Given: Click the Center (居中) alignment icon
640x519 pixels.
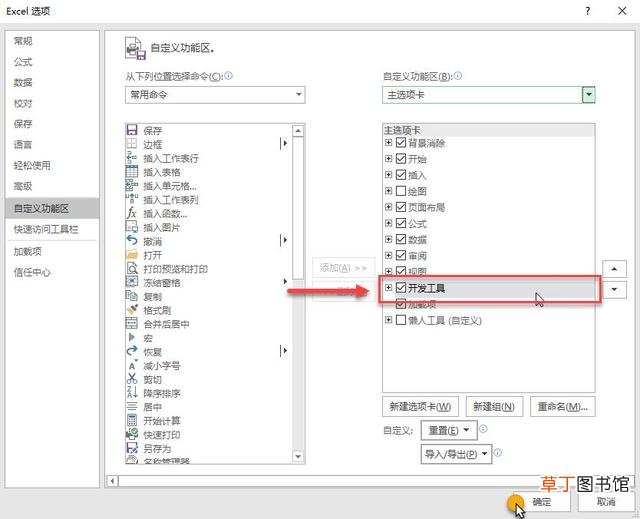Looking at the screenshot, I should [132, 406].
